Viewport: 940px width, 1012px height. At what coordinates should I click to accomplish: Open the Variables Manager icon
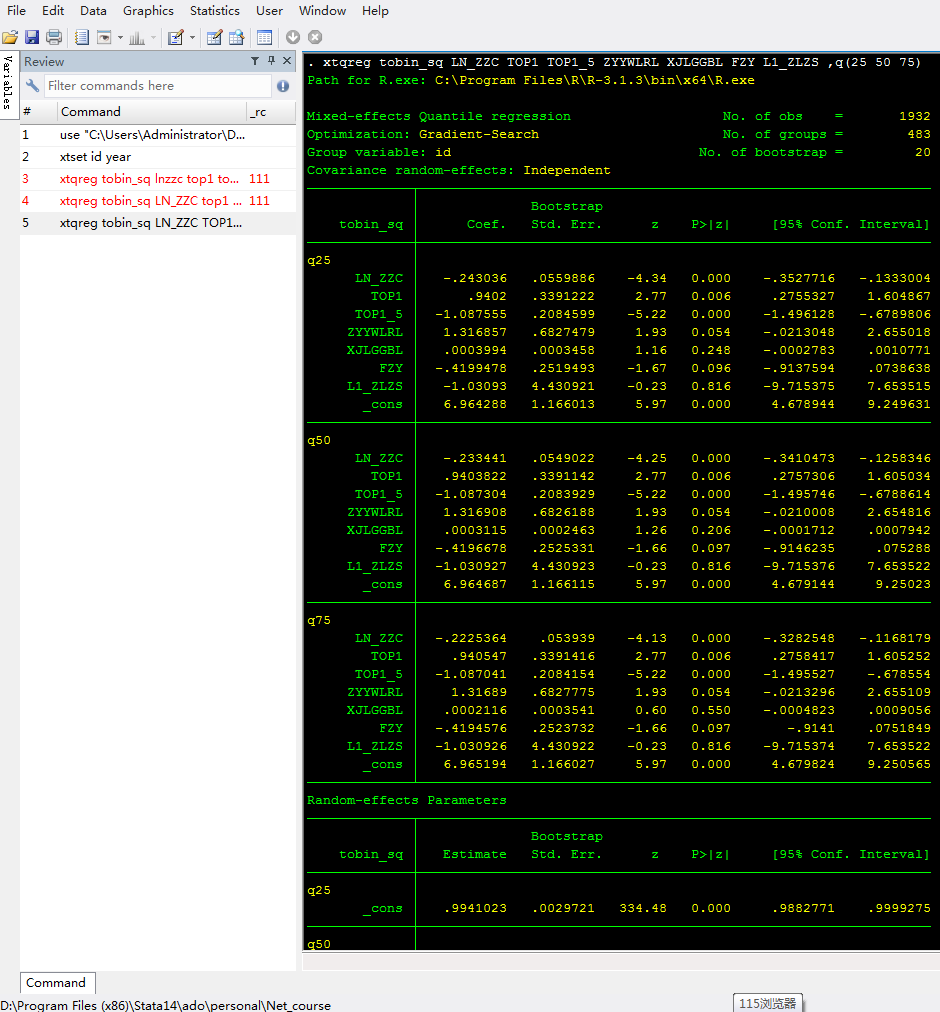tap(264, 38)
